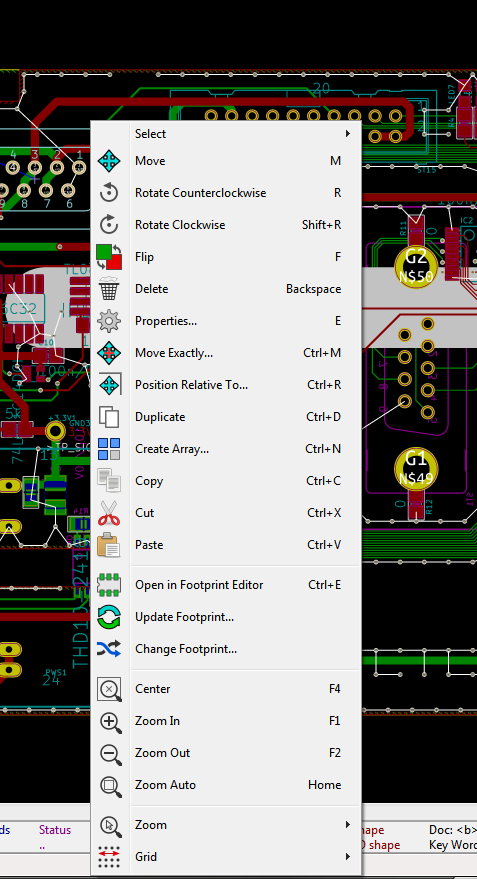Image resolution: width=477 pixels, height=879 pixels.
Task: Click the Create Array grid icon
Action: pyautogui.click(x=109, y=449)
